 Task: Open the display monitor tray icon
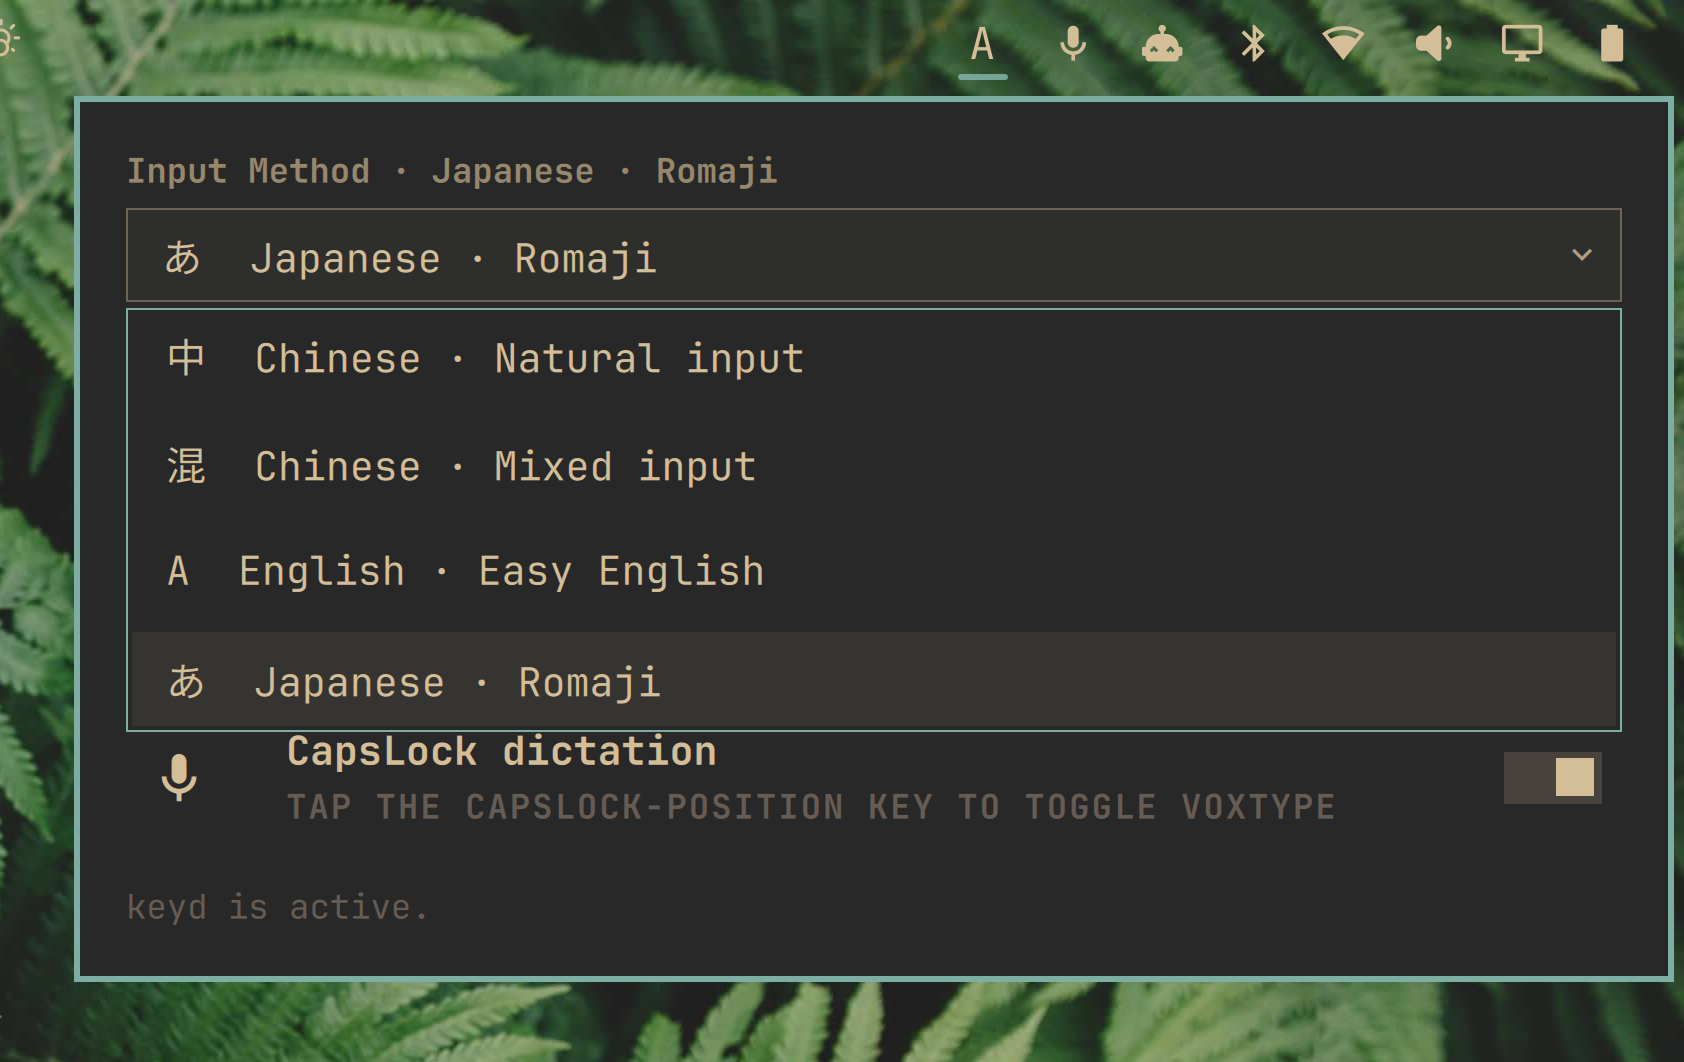click(1522, 44)
